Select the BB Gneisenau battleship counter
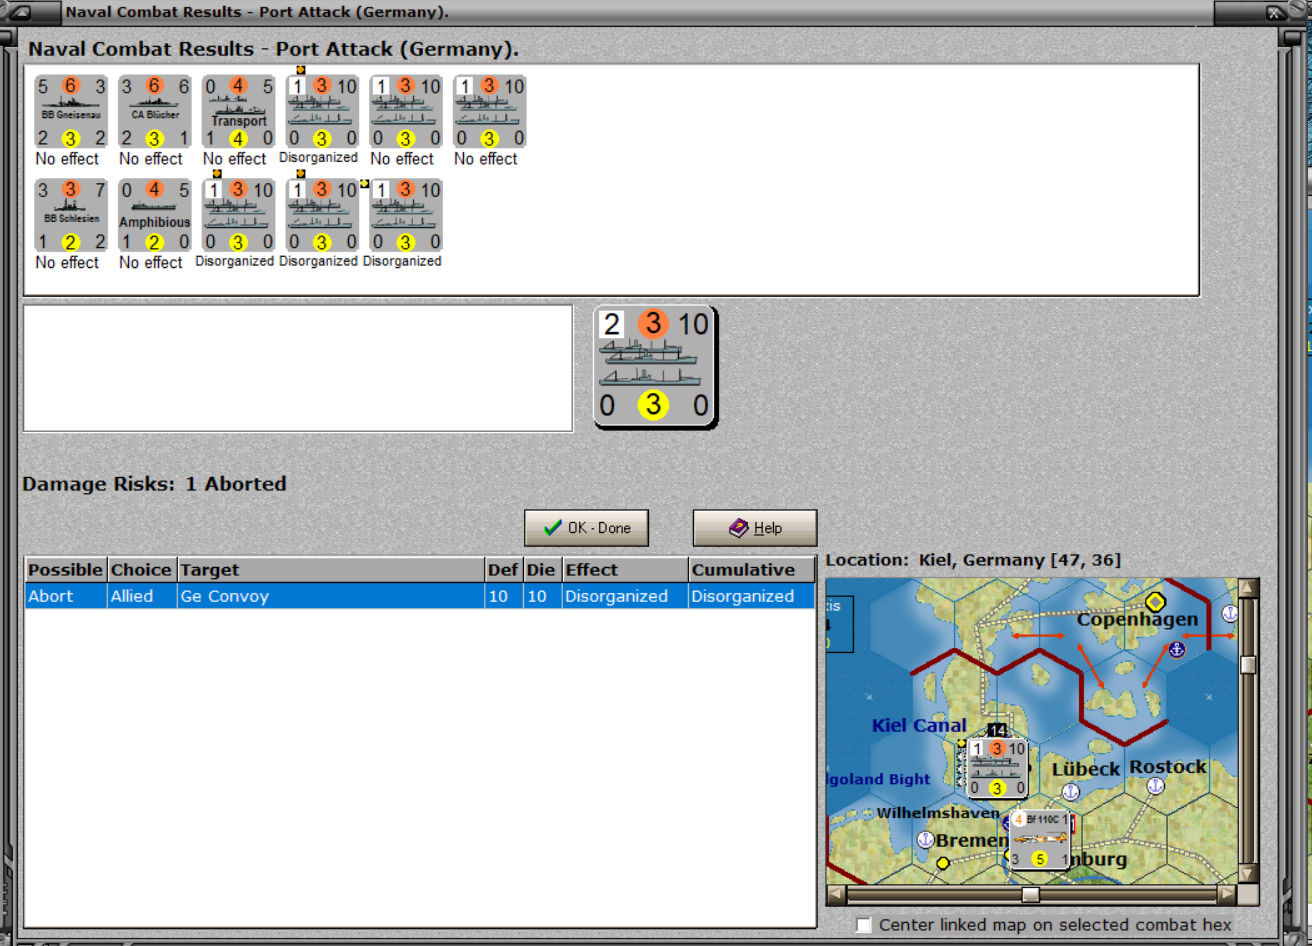Image resolution: width=1312 pixels, height=946 pixels. 71,112
